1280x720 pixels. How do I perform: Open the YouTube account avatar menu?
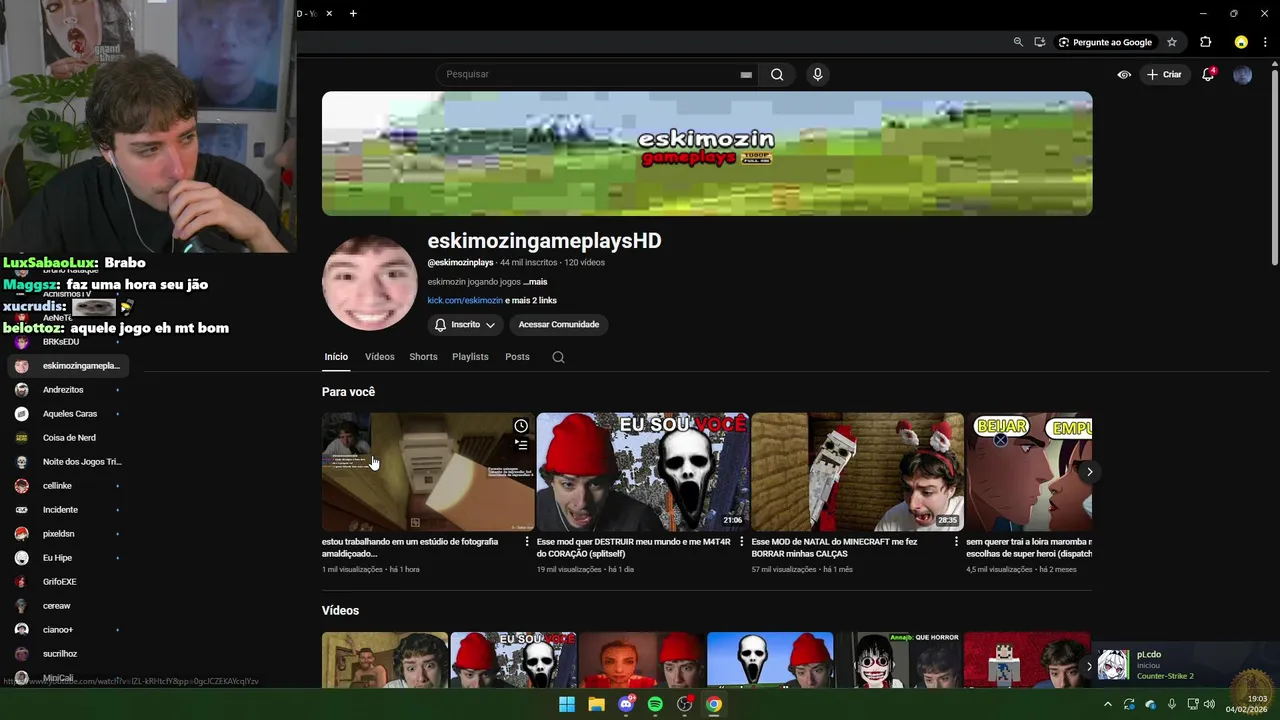coord(1242,75)
